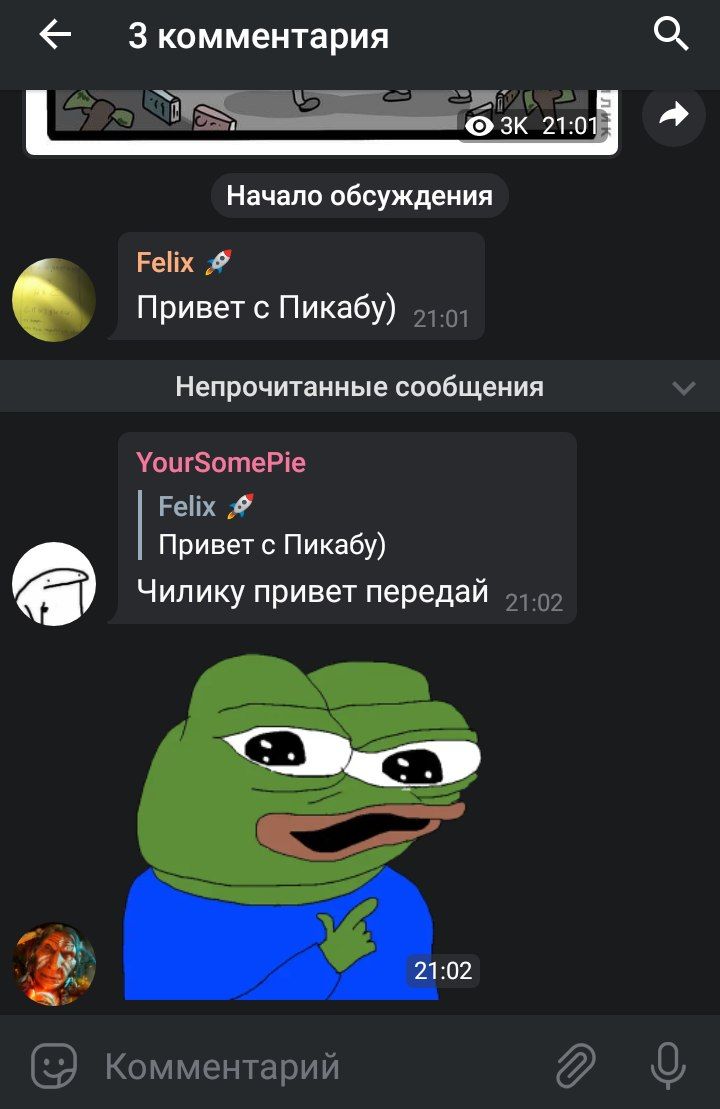Tap the Начало обсуждения label
Viewport: 720px width, 1109px height.
[x=359, y=196]
